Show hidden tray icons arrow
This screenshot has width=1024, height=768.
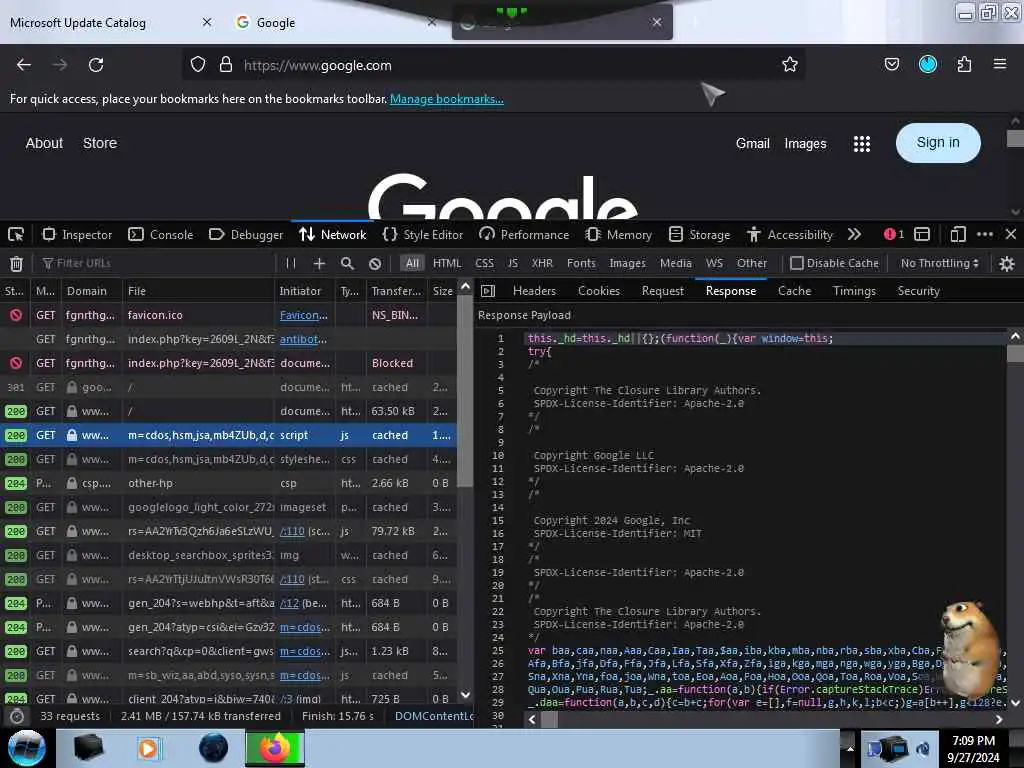click(x=850, y=748)
